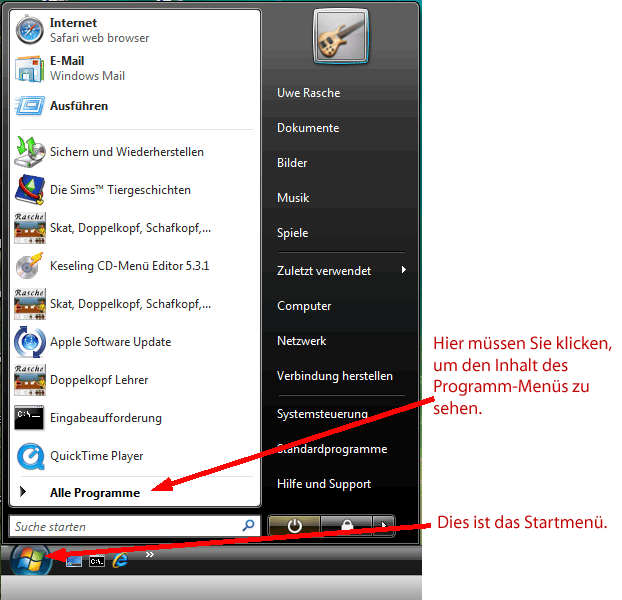Open Bilder folder
This screenshot has width=622, height=600.
[292, 163]
